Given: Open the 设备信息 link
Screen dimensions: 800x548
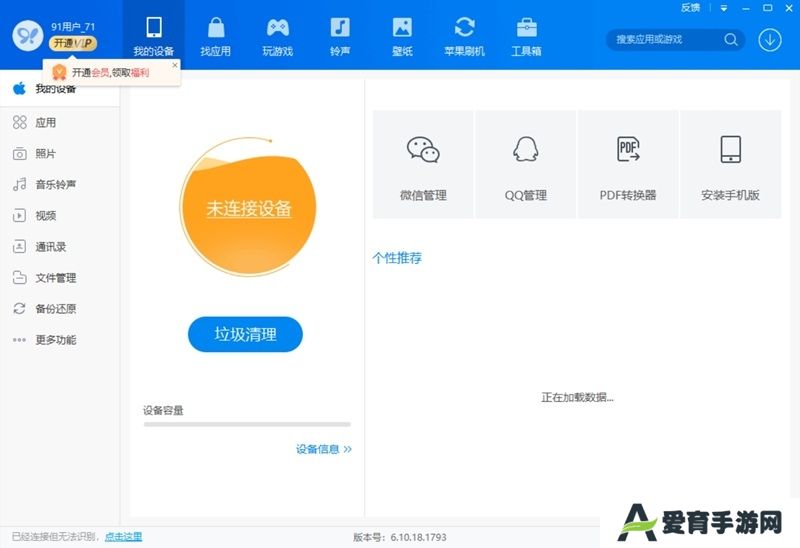Looking at the screenshot, I should point(324,449).
